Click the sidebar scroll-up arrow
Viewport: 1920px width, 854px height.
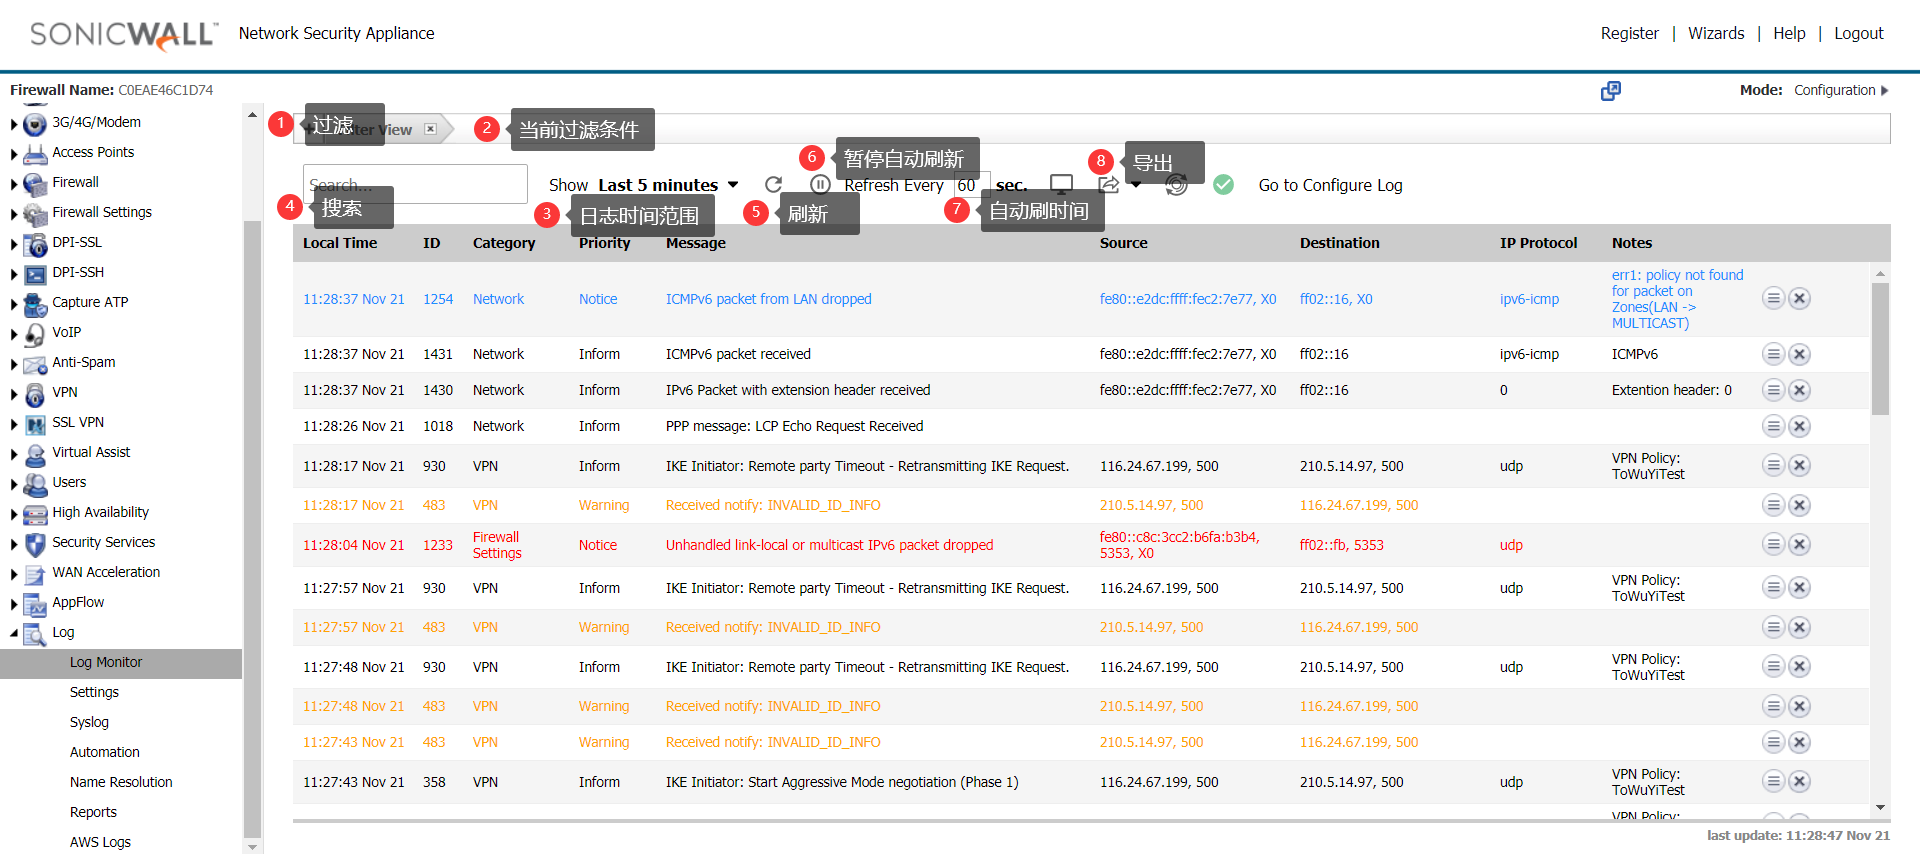click(252, 116)
